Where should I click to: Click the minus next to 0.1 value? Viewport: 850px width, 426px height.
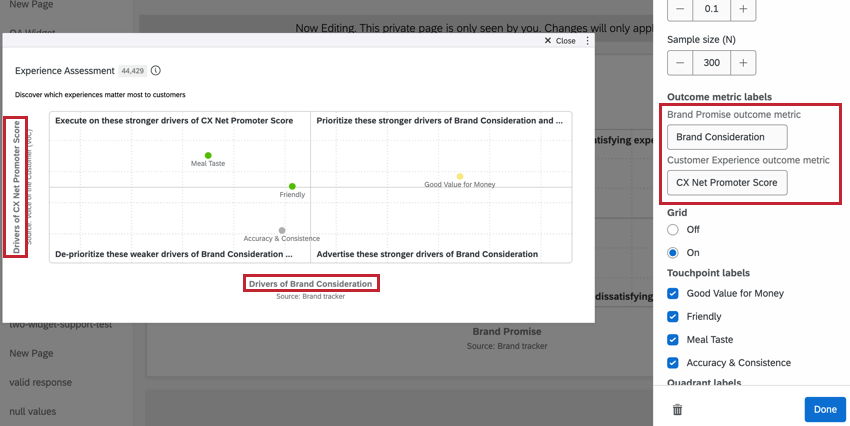[x=680, y=9]
